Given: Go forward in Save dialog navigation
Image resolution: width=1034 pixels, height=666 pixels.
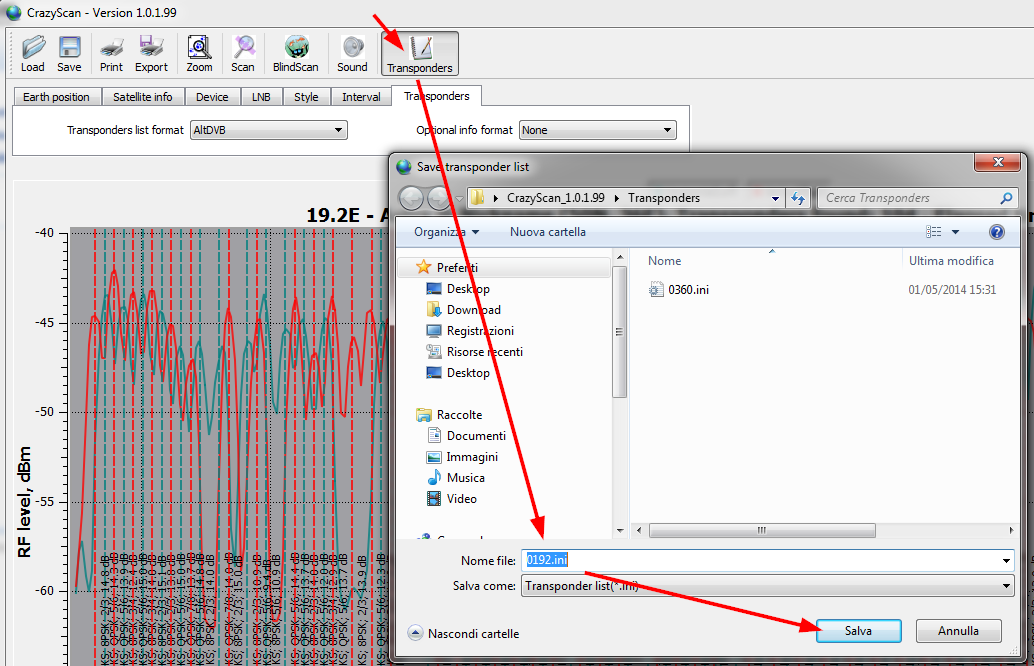Looking at the screenshot, I should [439, 198].
